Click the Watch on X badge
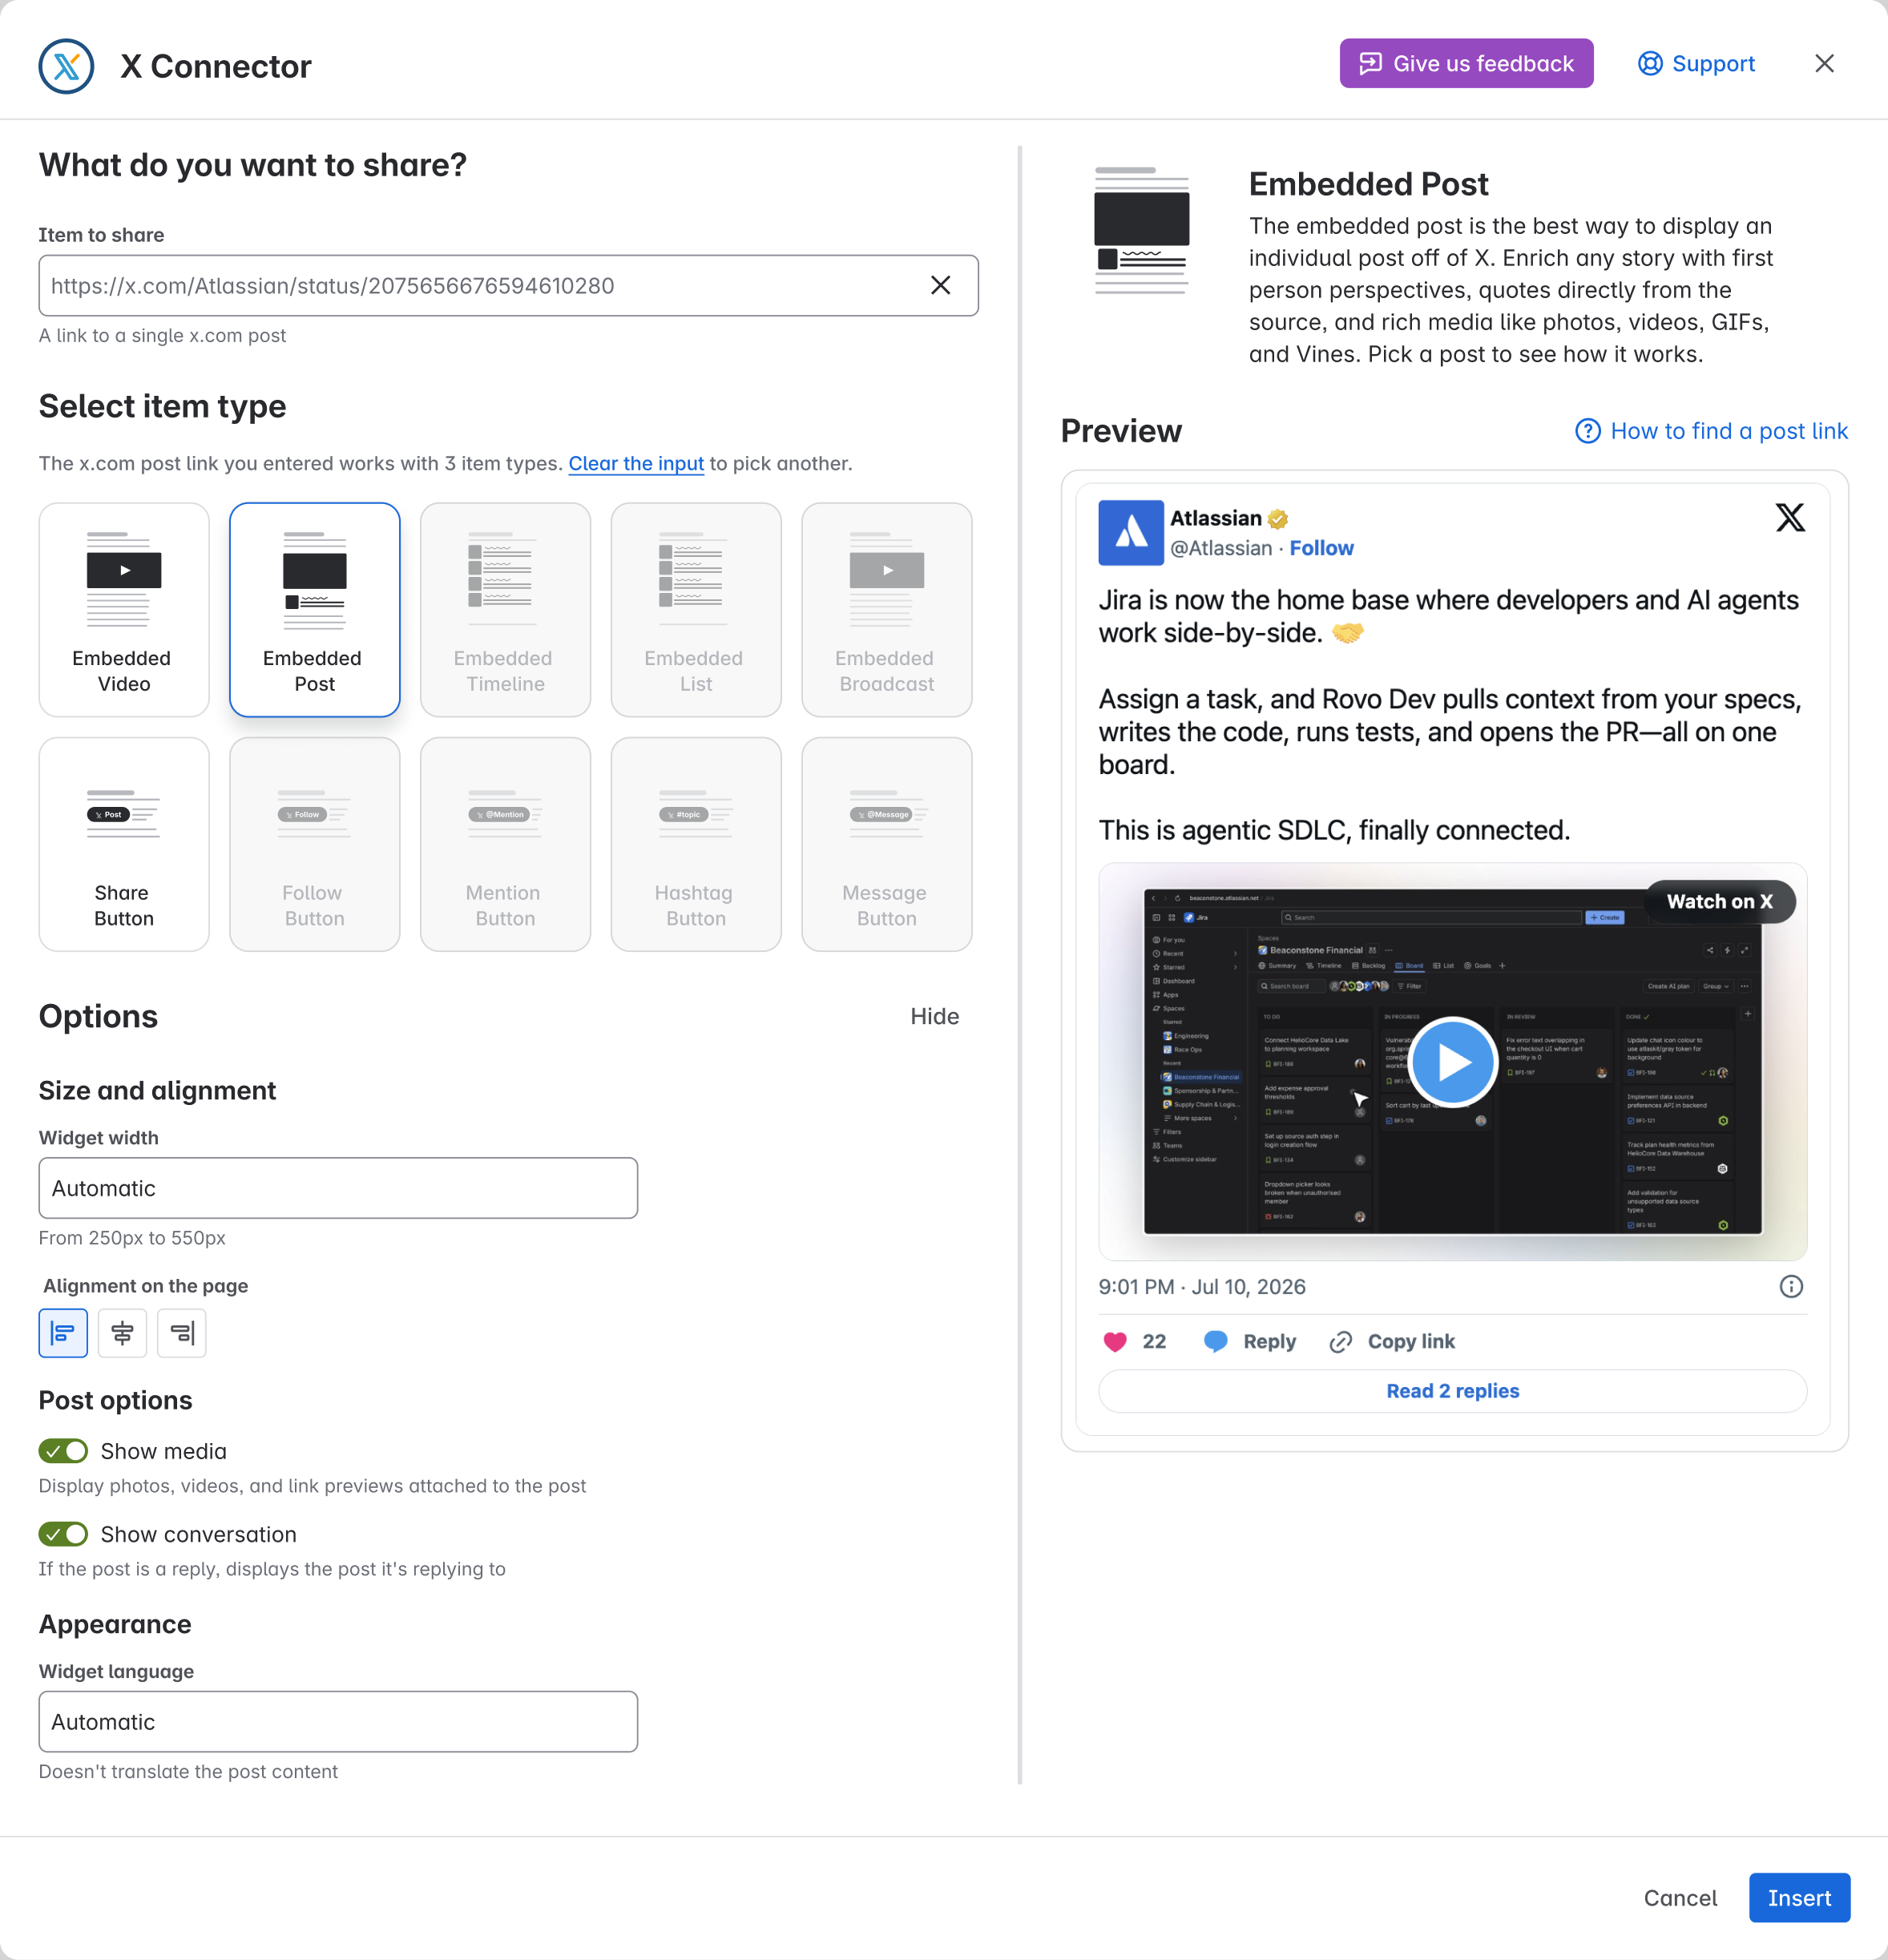The image size is (1888, 1960). [x=1719, y=901]
